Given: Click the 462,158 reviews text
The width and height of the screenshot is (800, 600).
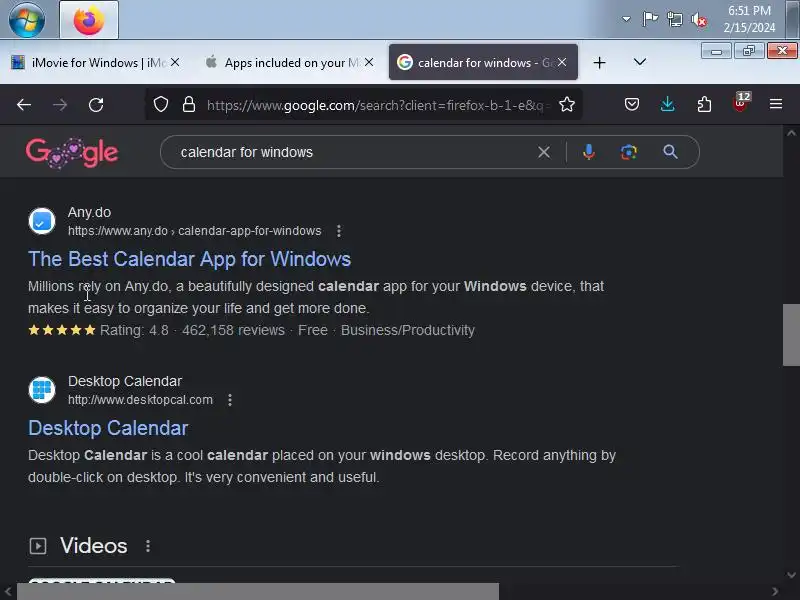Looking at the screenshot, I should [x=233, y=330].
